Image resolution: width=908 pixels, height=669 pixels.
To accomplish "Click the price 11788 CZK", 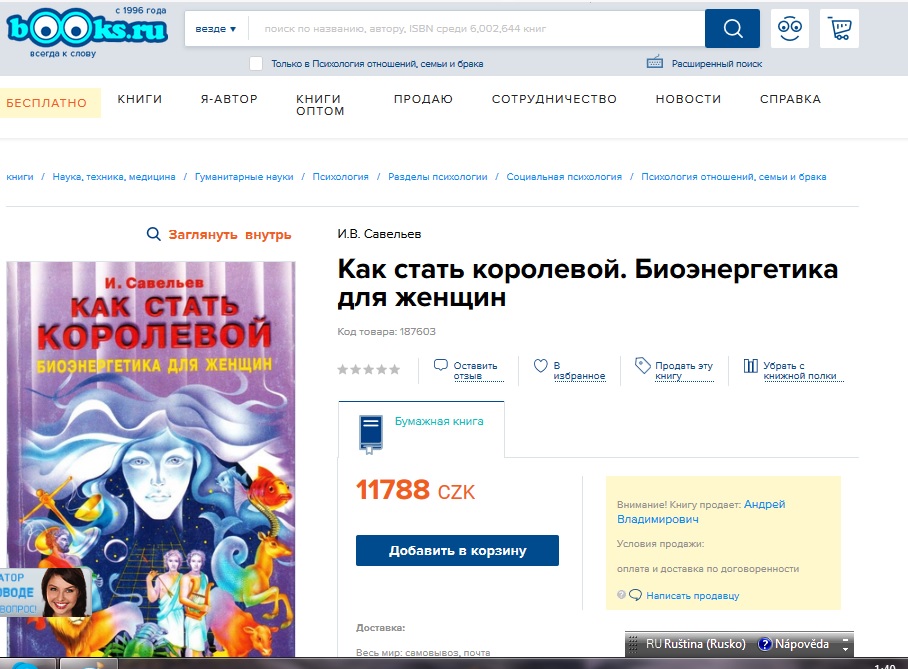I will click(x=415, y=491).
